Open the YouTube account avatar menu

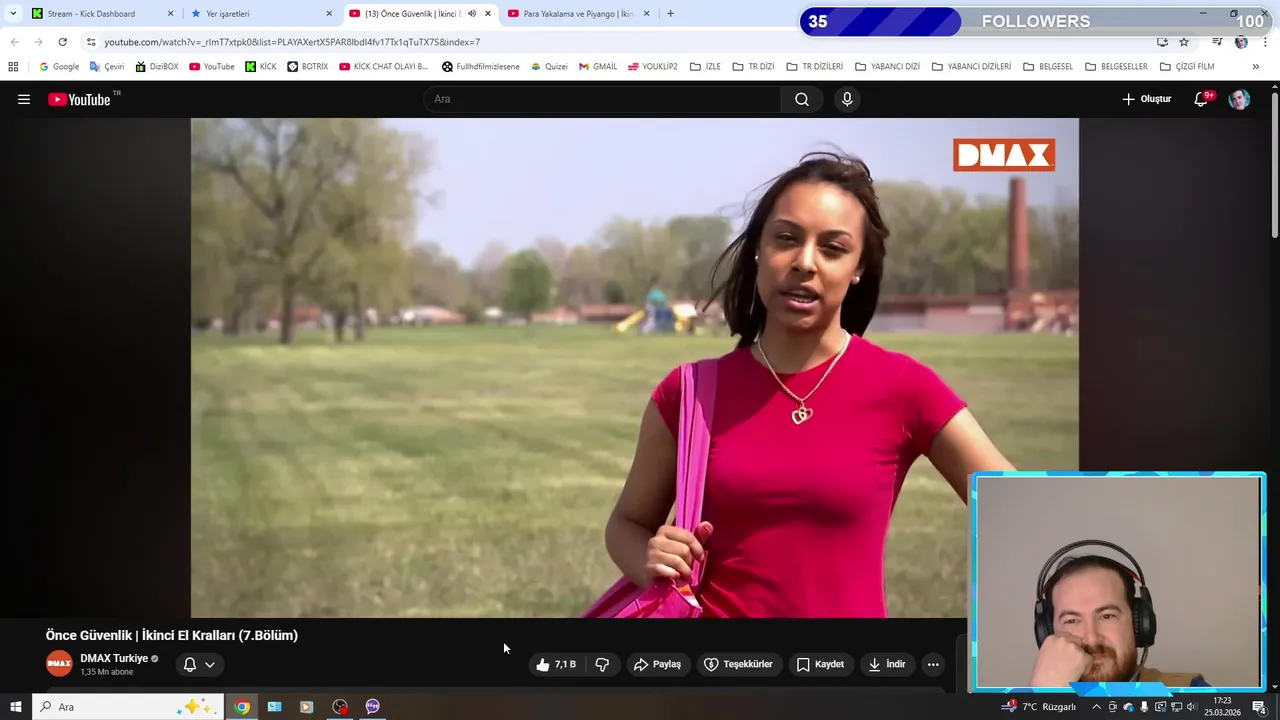tap(1239, 99)
